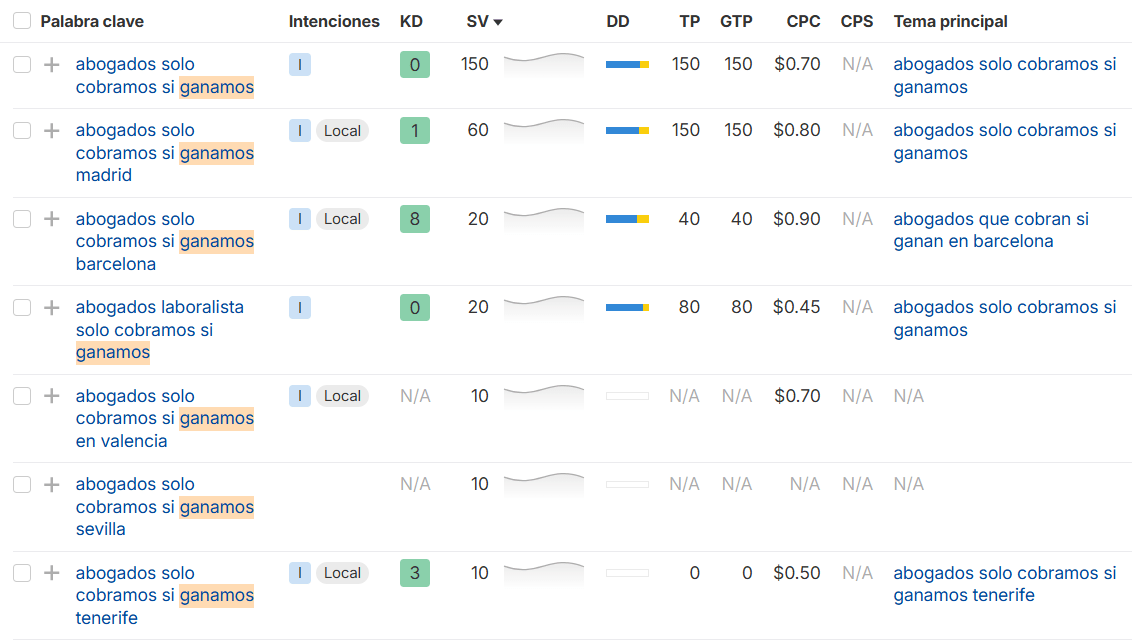The width and height of the screenshot is (1132, 640).
Task: Check the checkbox for the madrid keyword row
Action: coord(21,130)
